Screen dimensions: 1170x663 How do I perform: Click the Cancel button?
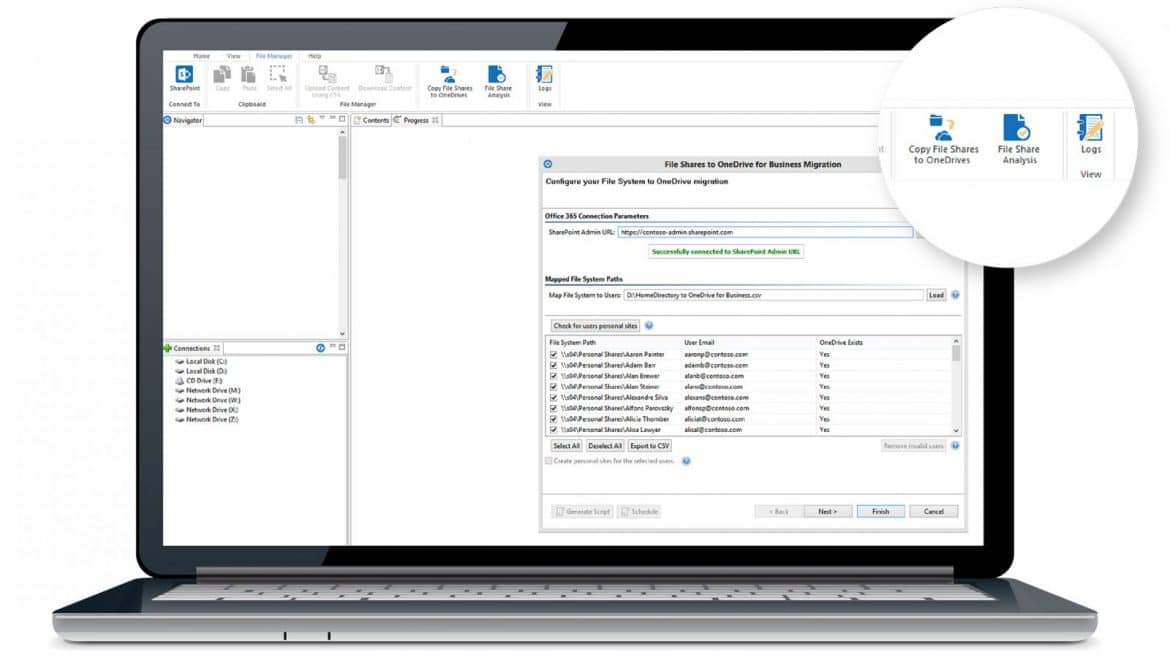click(x=933, y=512)
